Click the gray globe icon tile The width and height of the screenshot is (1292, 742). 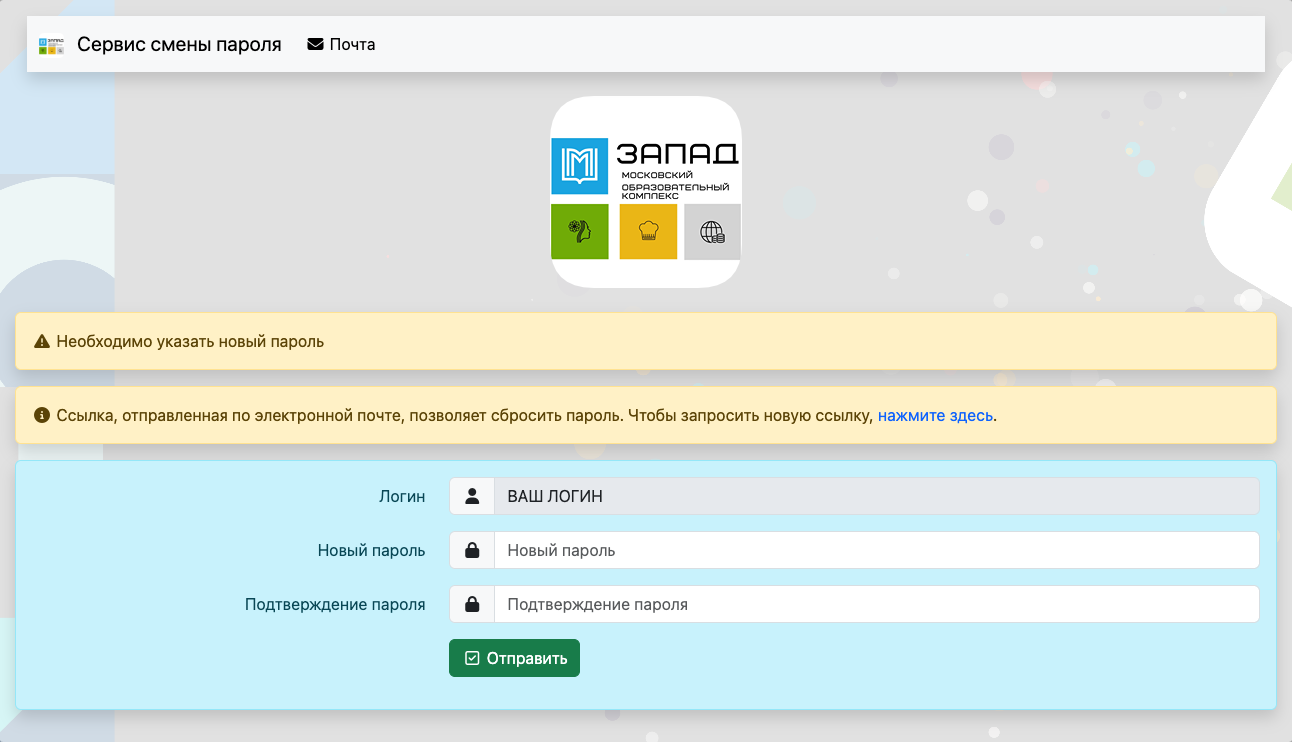tap(712, 231)
